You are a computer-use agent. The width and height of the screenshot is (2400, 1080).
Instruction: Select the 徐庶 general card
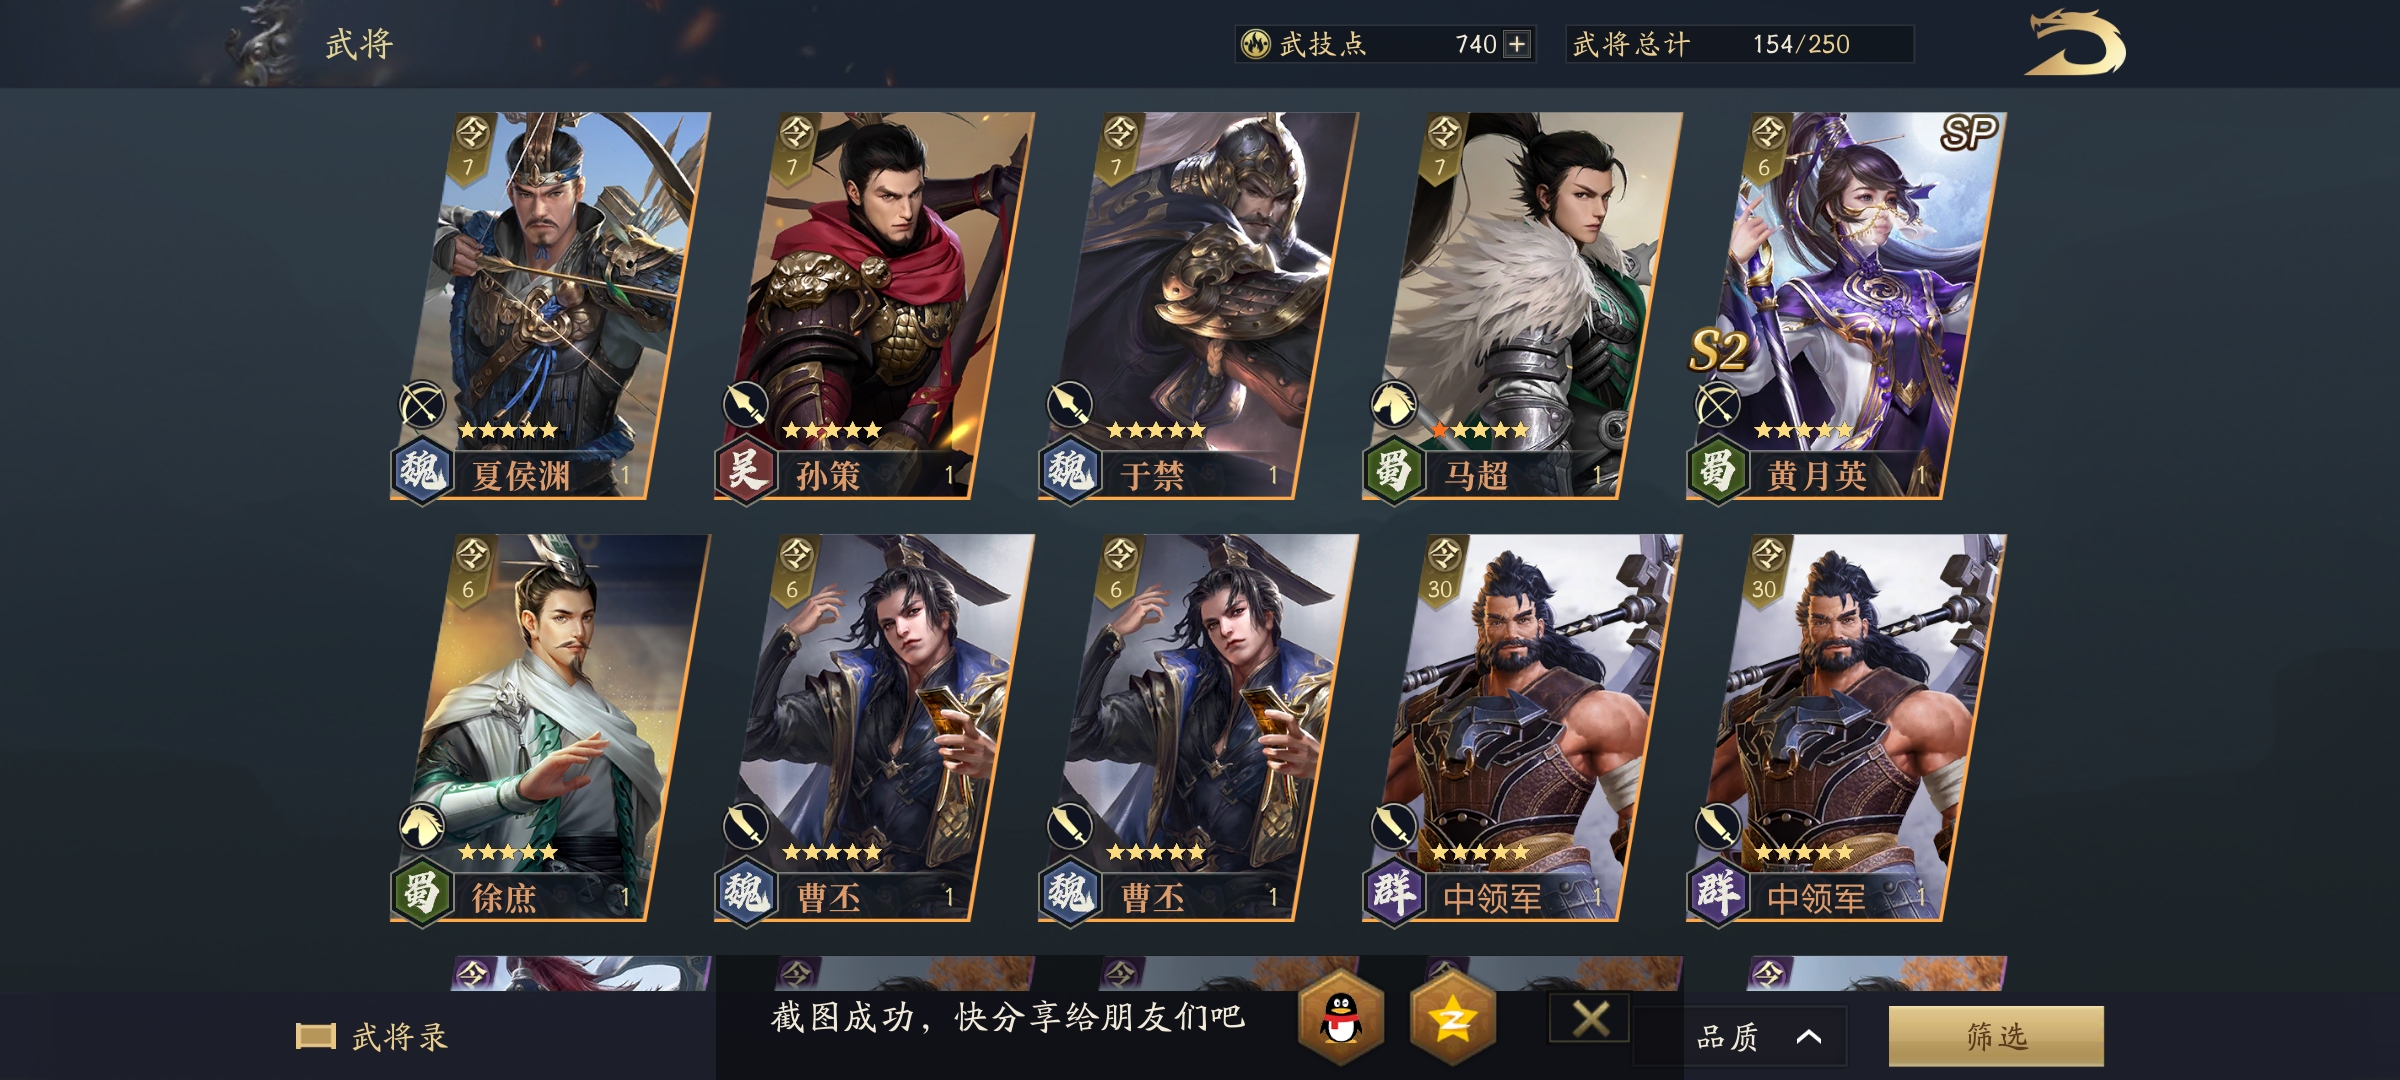(550, 727)
